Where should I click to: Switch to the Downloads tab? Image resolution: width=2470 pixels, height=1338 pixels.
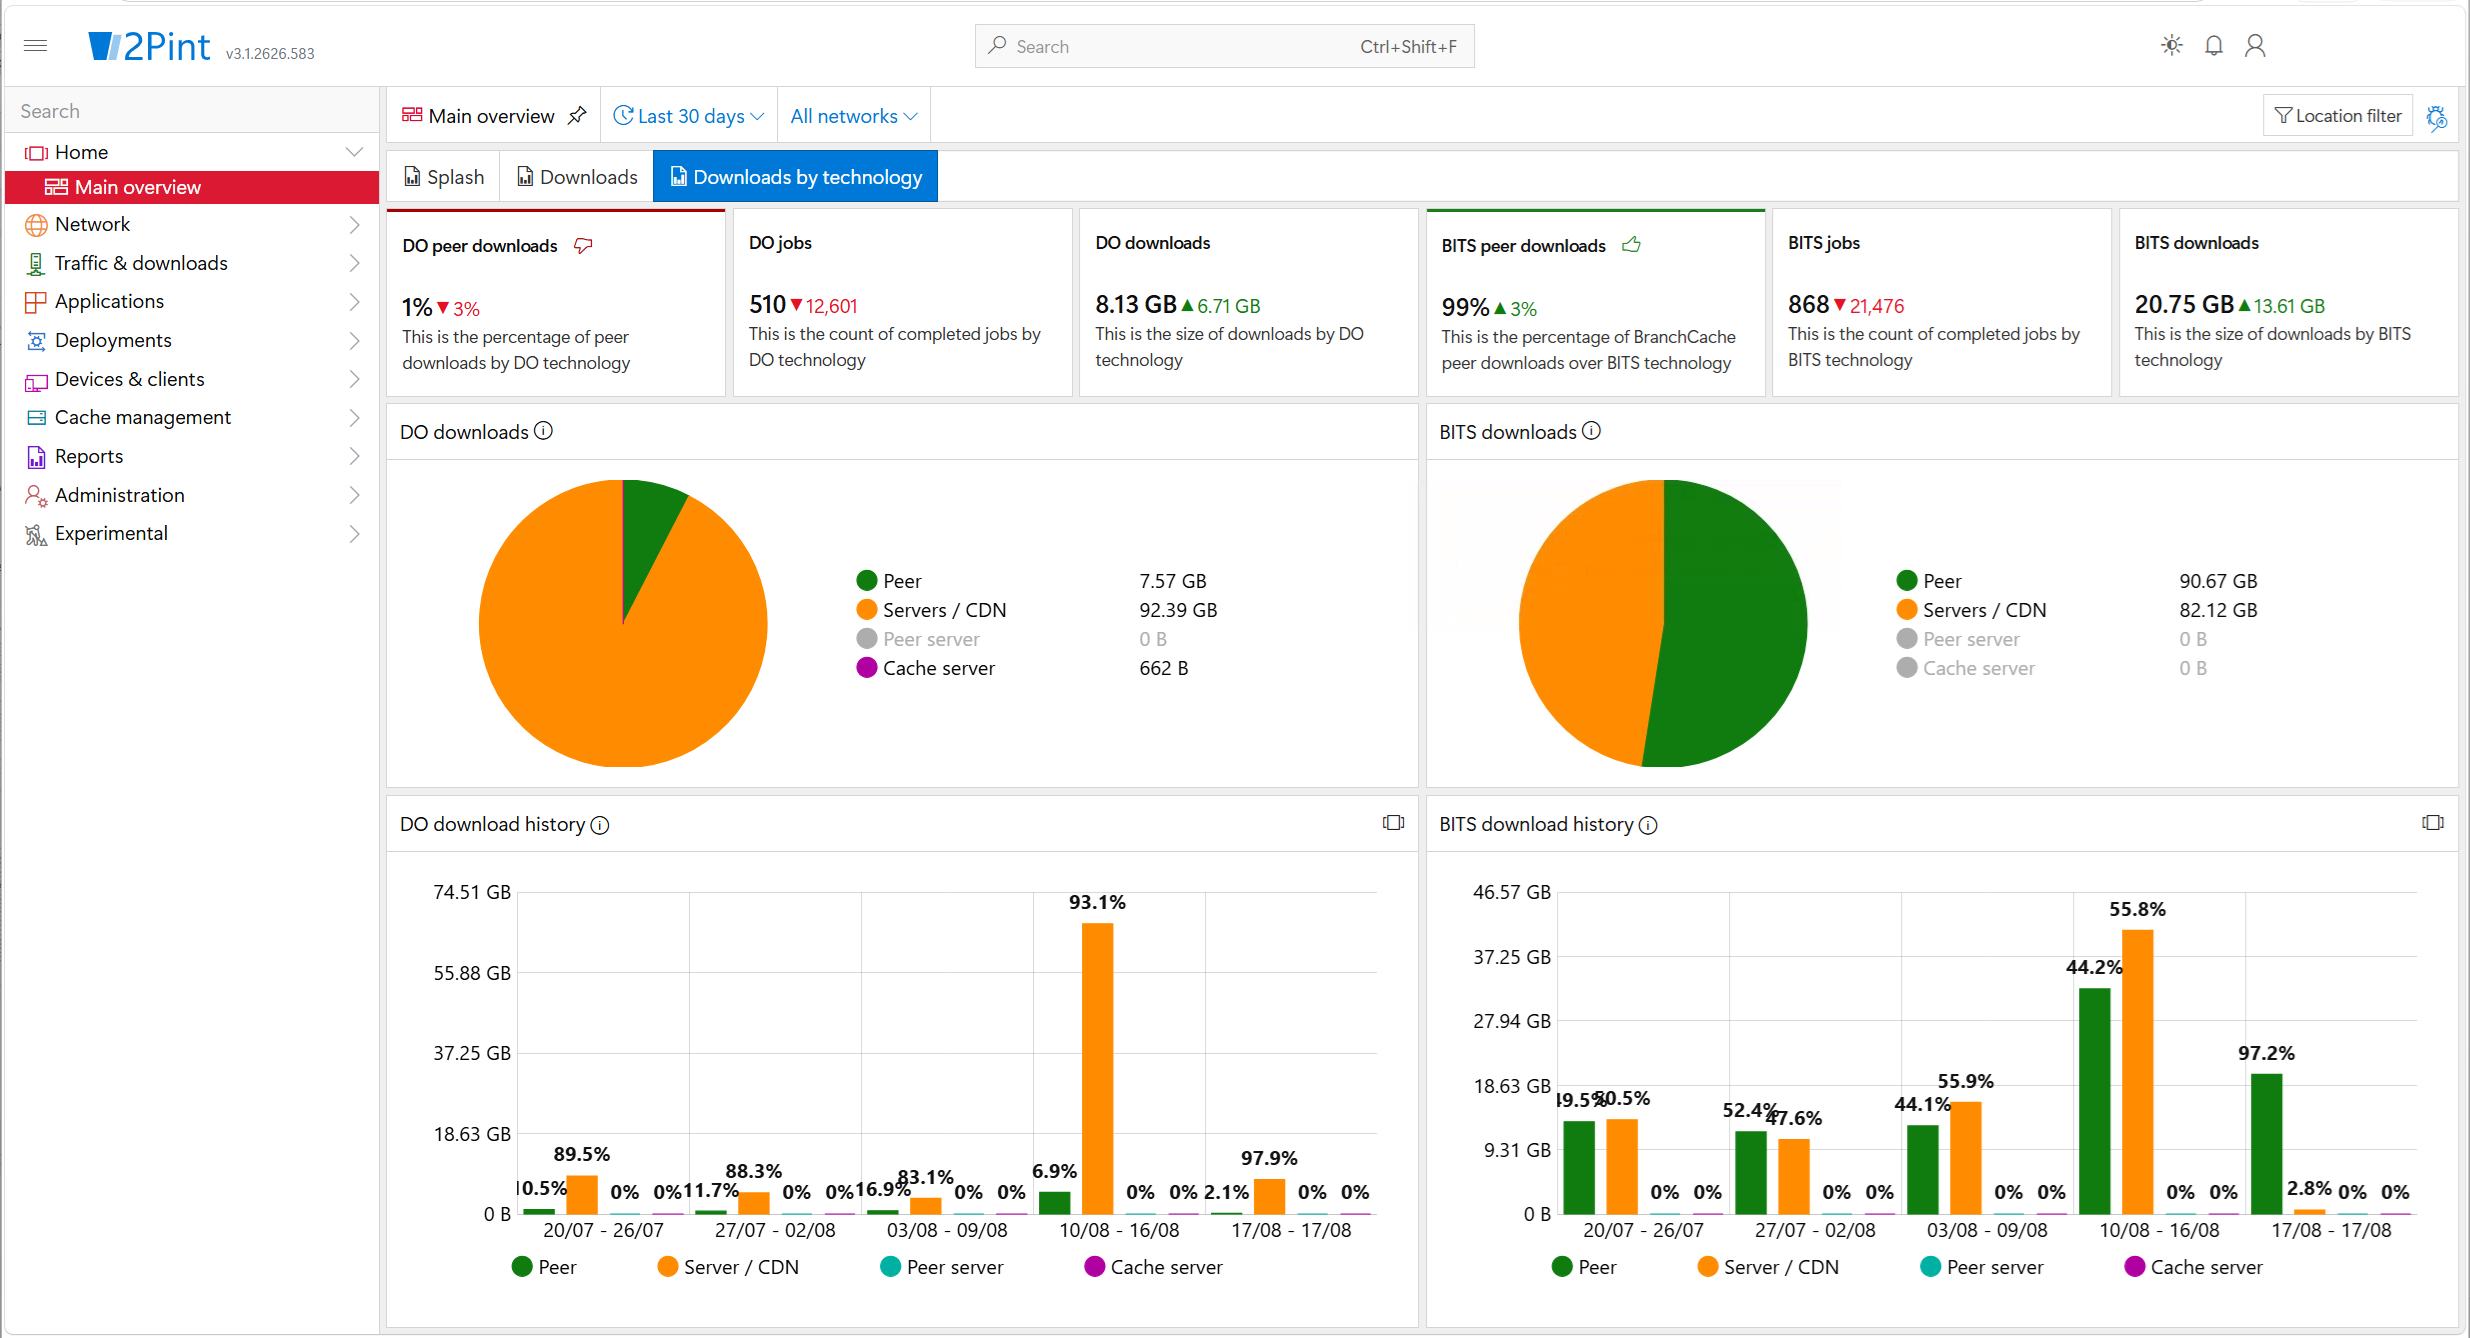click(577, 177)
